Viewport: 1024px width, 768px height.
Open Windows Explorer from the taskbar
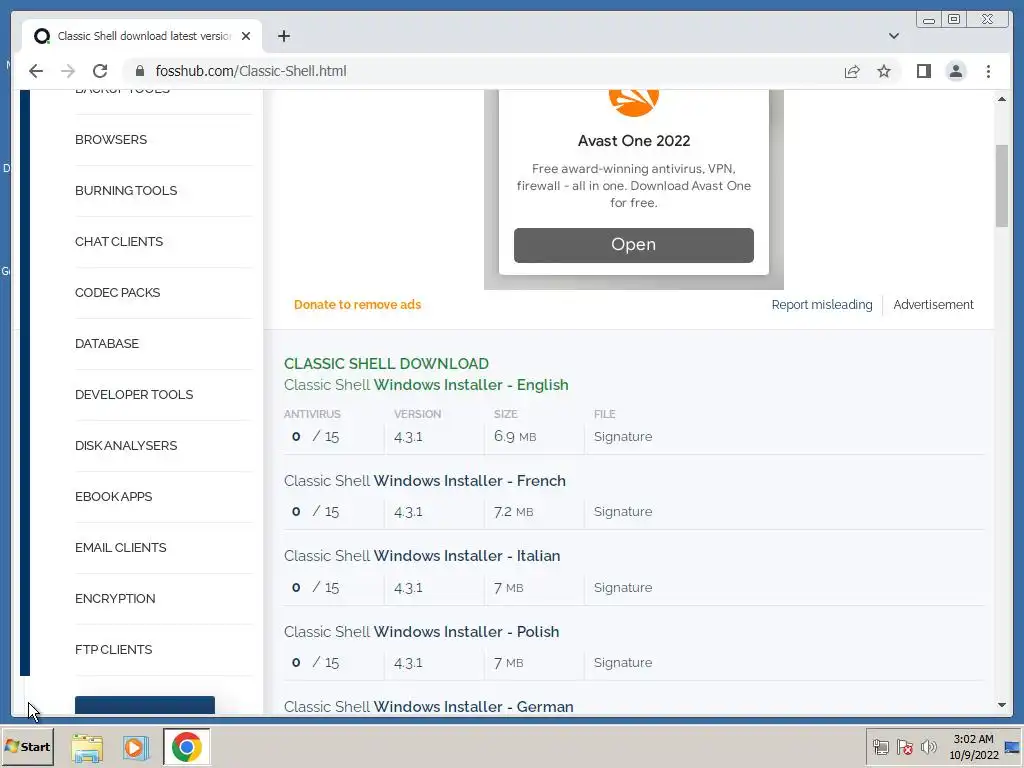[87, 747]
